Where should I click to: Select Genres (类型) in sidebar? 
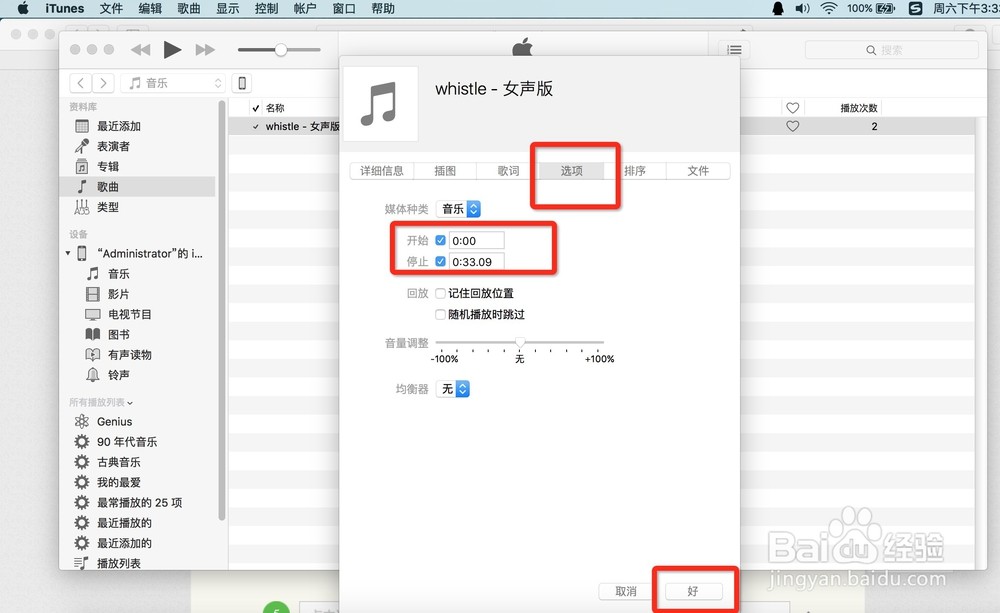108,207
